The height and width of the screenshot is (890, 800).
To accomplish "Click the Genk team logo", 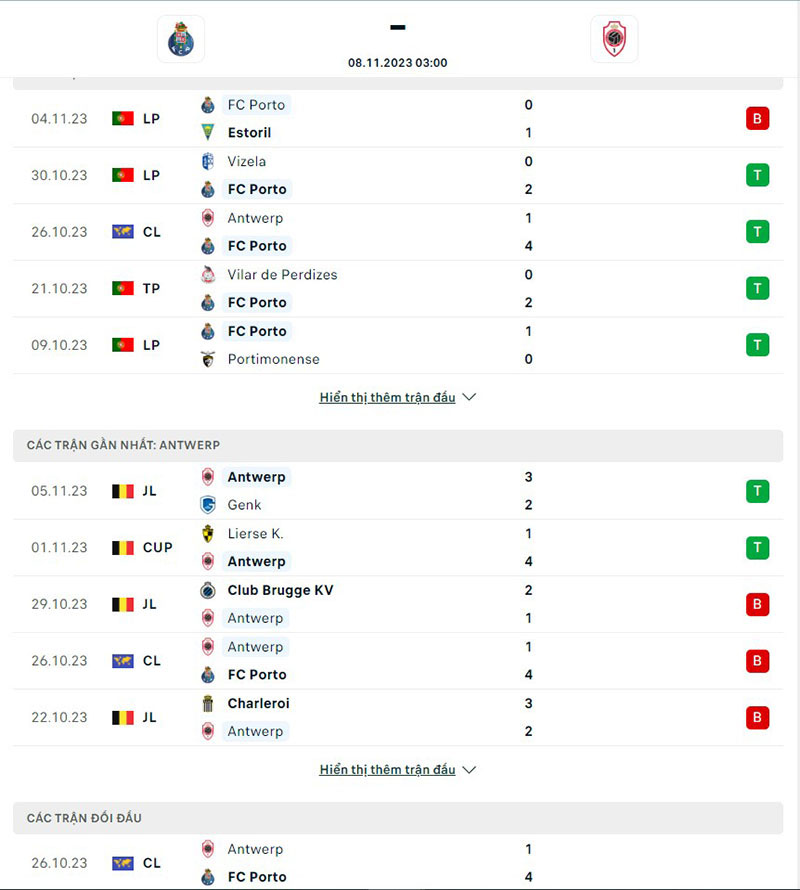I will coord(208,505).
